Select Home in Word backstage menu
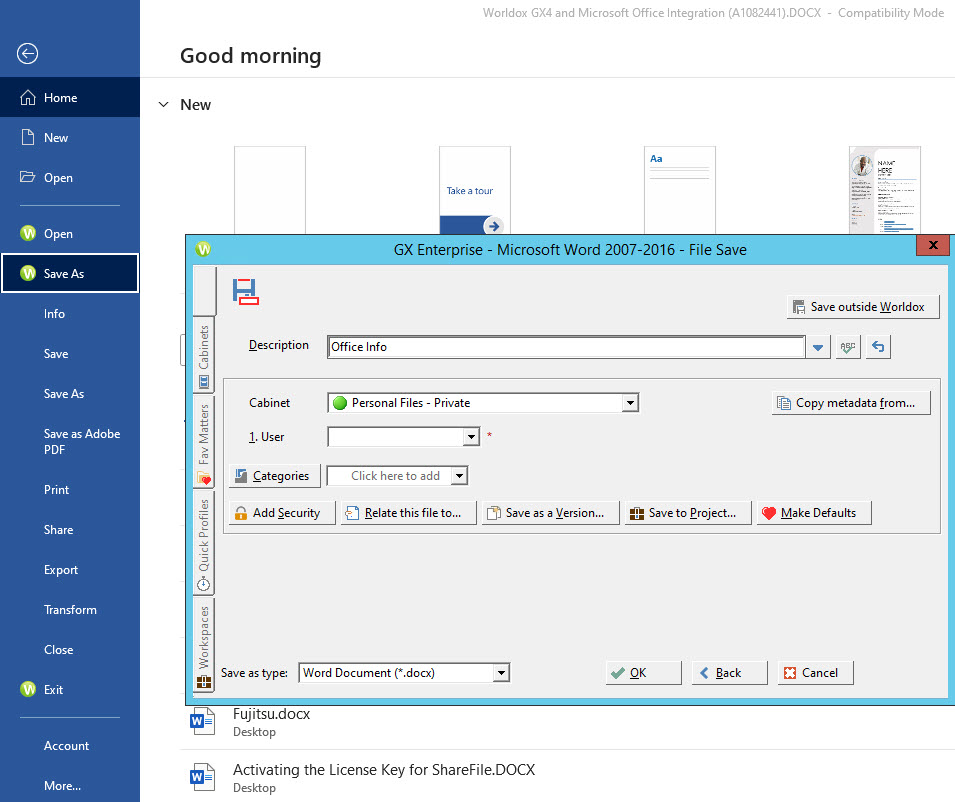The width and height of the screenshot is (955, 802). [70, 97]
